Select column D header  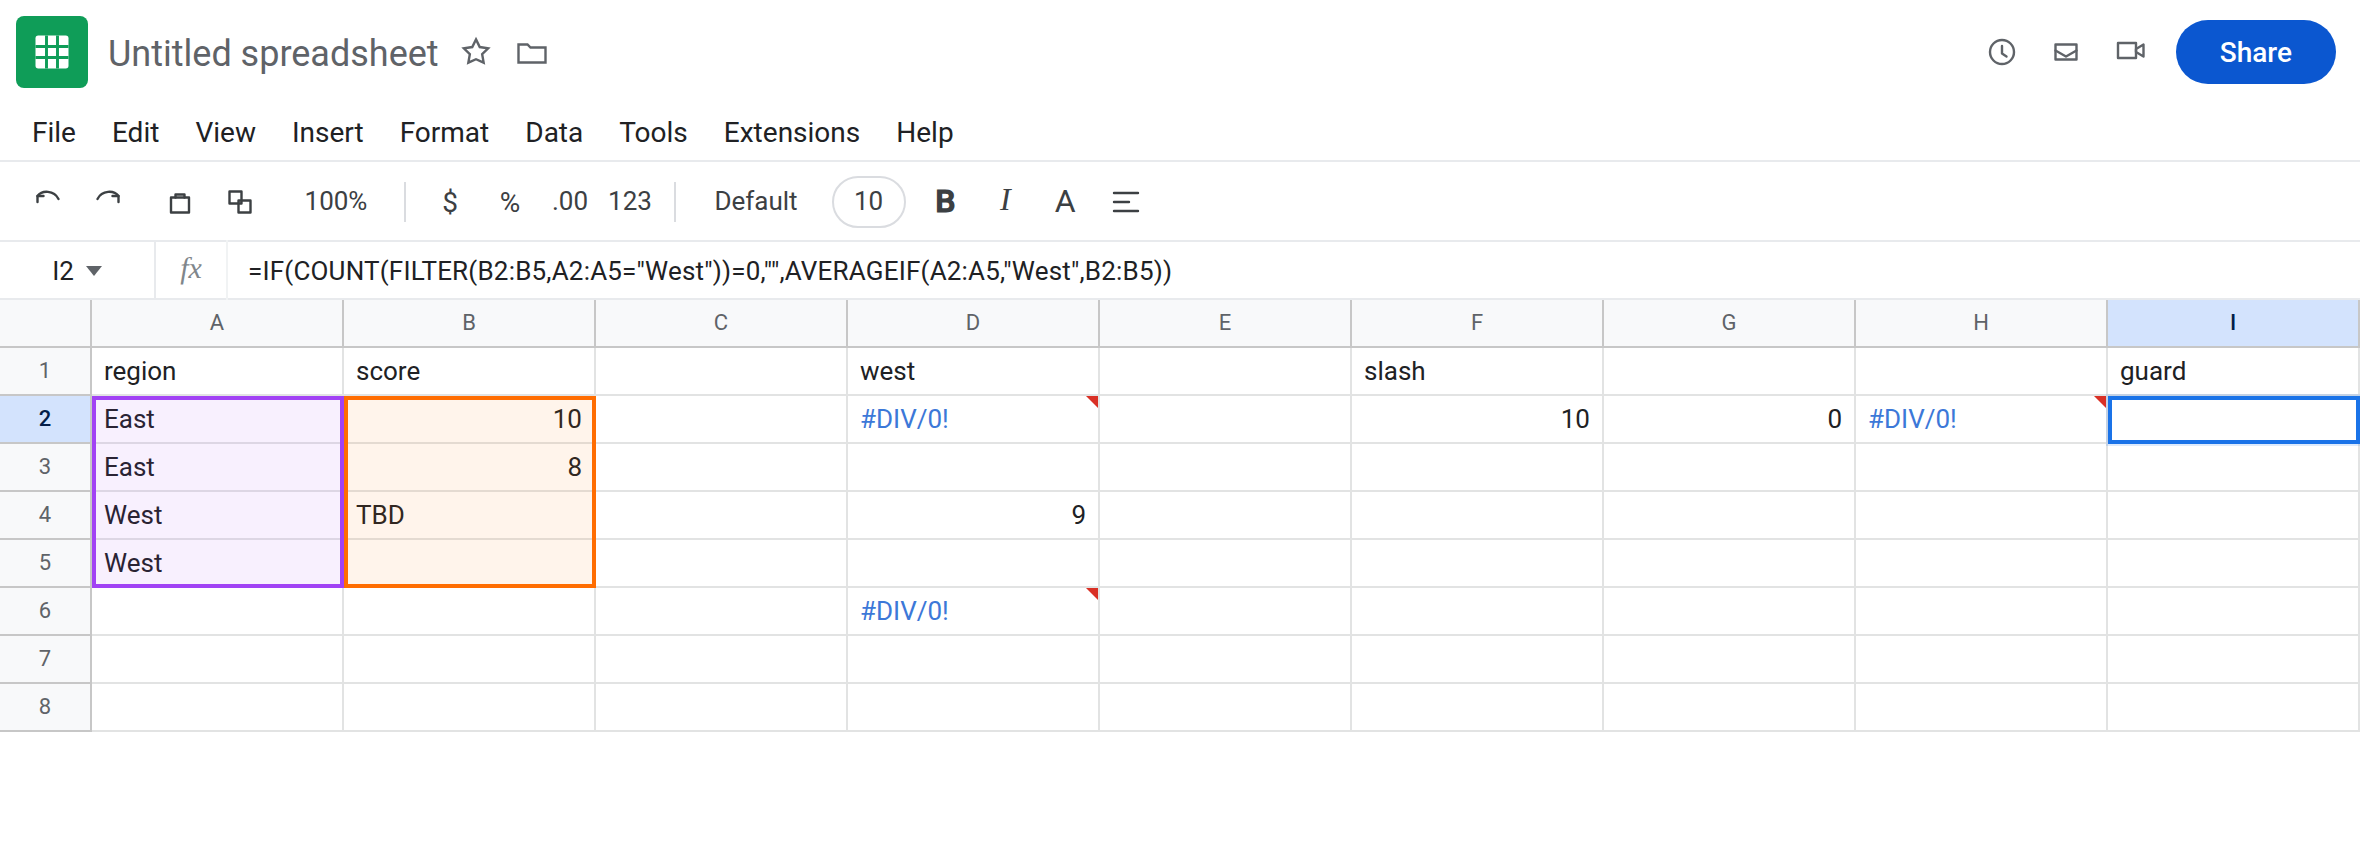pyautogui.click(x=973, y=323)
